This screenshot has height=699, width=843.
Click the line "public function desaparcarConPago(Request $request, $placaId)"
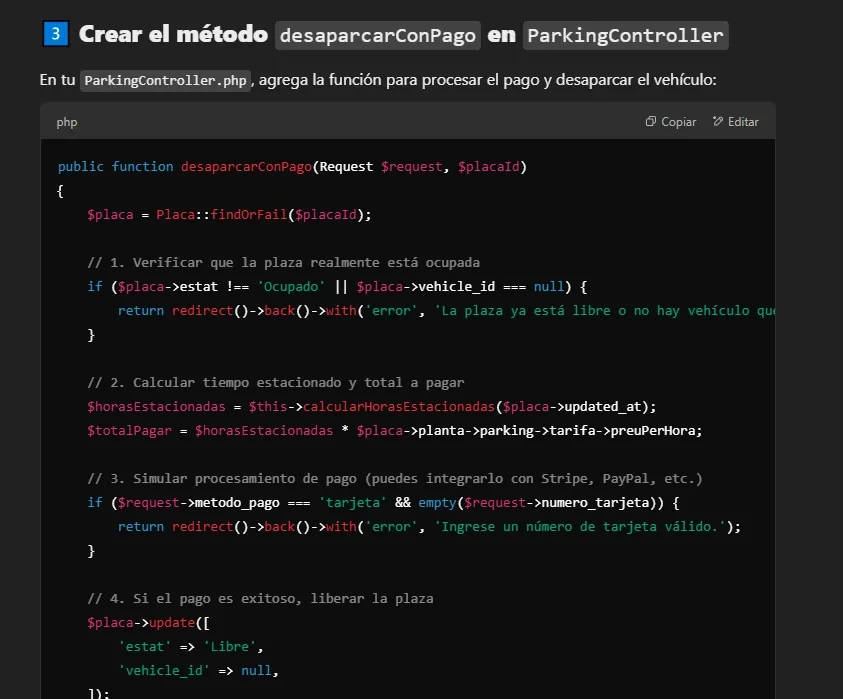click(292, 167)
